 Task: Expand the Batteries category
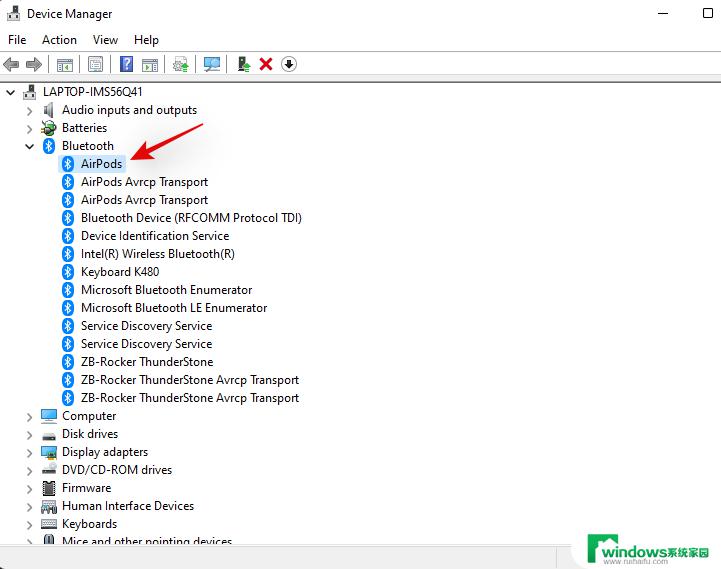pos(29,129)
